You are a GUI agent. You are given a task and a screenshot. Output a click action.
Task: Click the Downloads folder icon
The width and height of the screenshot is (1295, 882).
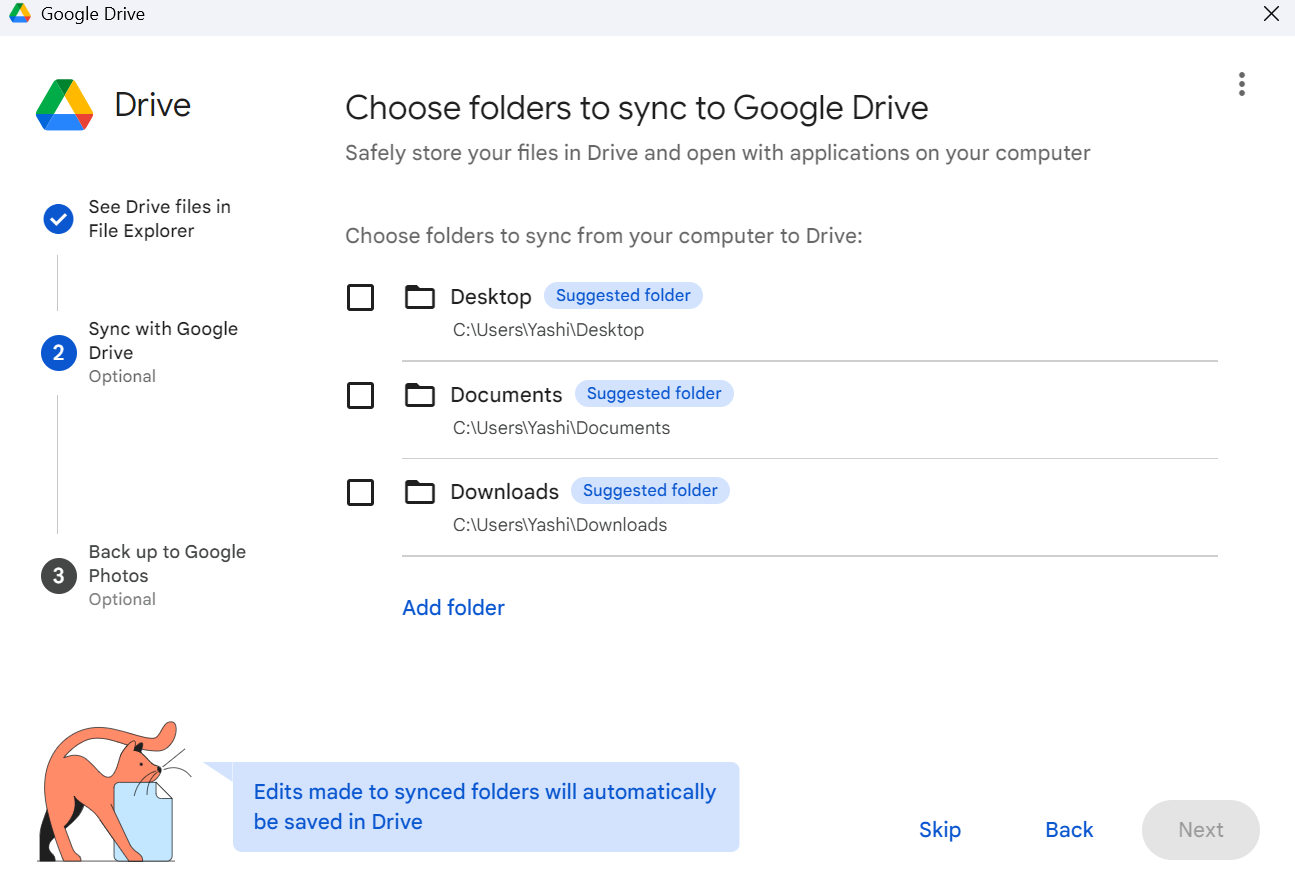[420, 492]
